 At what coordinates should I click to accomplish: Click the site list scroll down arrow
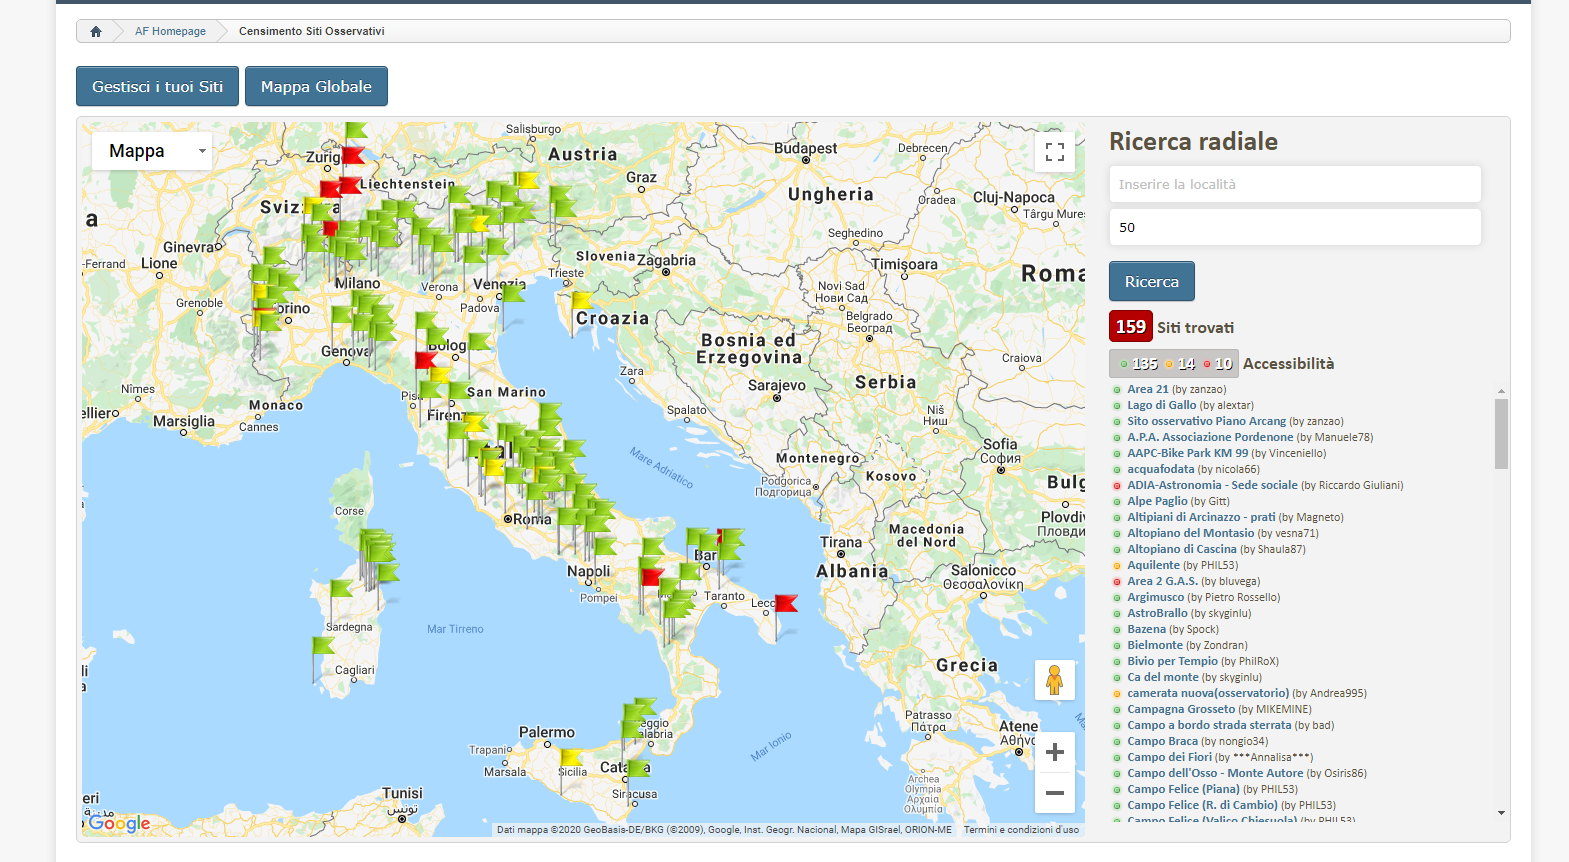(x=1501, y=813)
